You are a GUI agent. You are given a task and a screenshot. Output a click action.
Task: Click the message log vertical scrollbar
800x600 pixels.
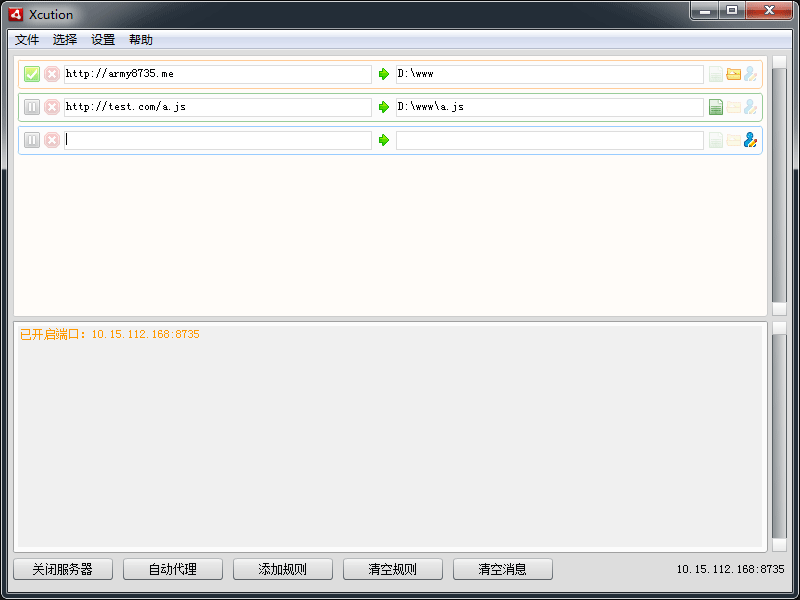[x=779, y=437]
